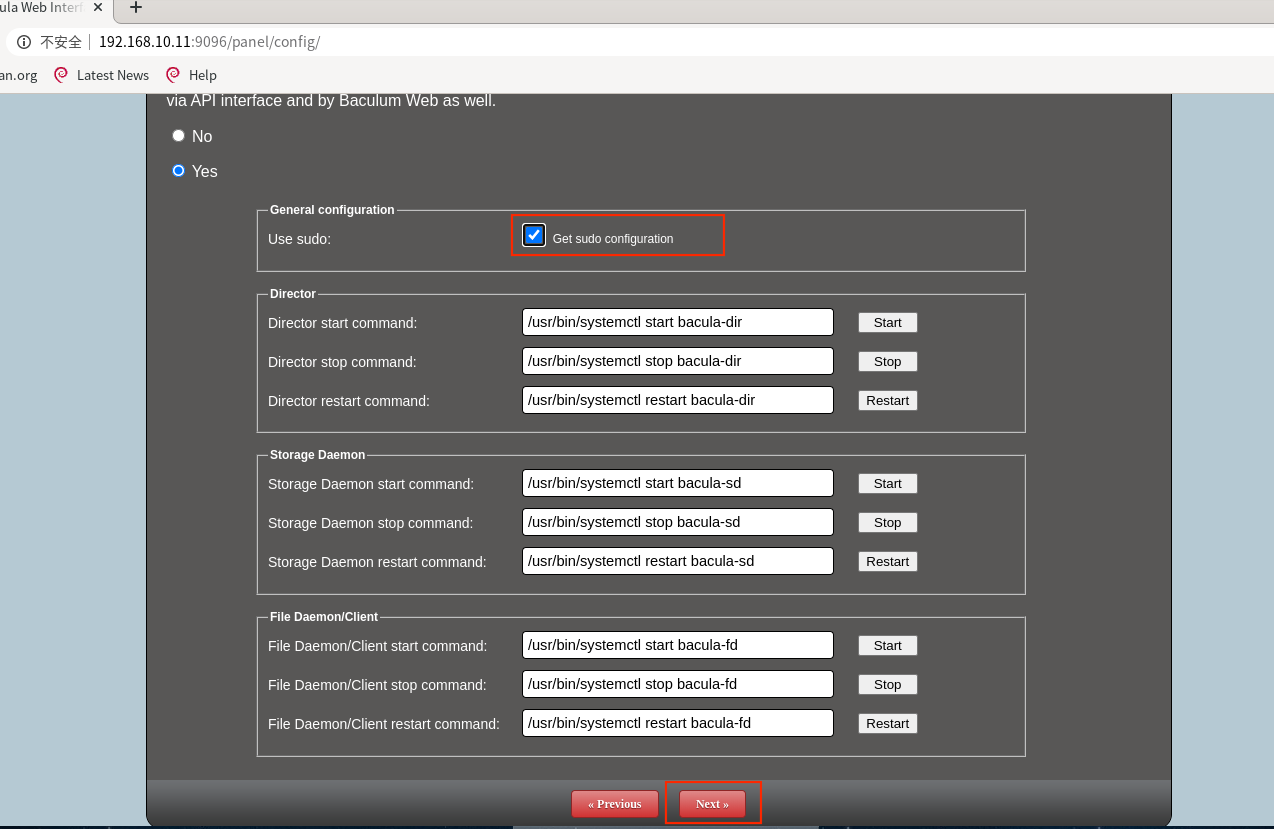Focus the Storage Daemon stop command field
Screen dimensions: 1274x829
point(677,522)
